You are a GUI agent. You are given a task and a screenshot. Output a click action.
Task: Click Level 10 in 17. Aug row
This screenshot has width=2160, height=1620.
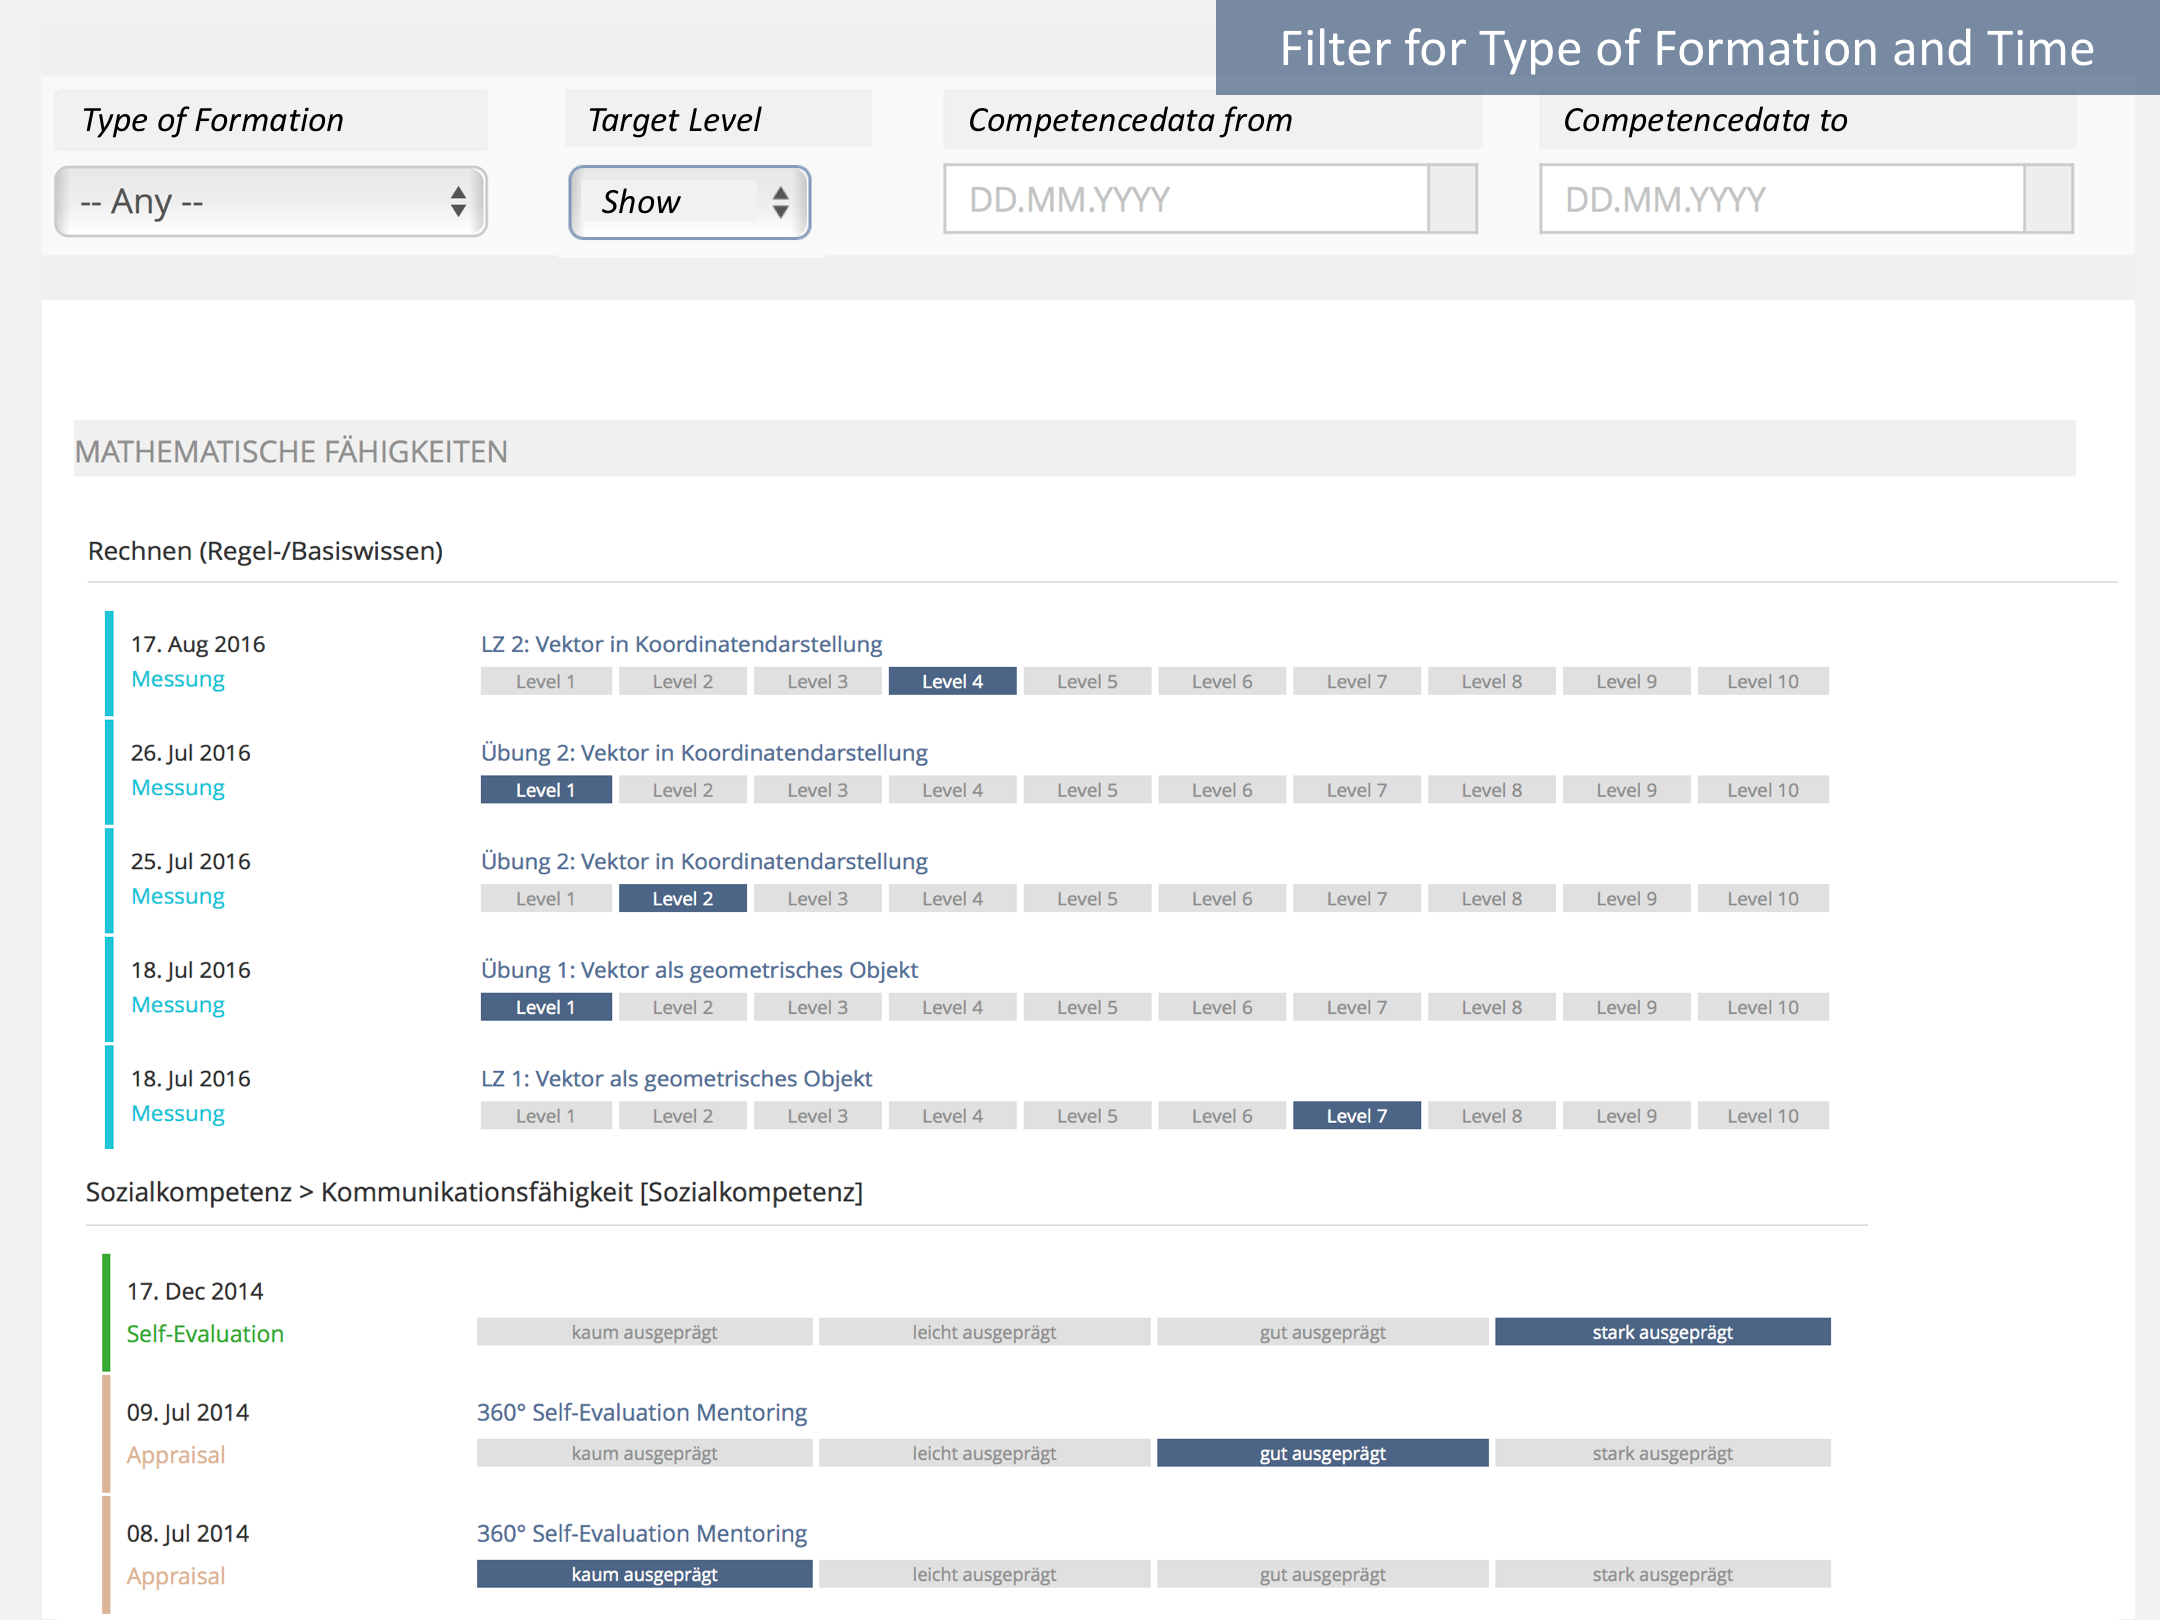coord(1762,682)
